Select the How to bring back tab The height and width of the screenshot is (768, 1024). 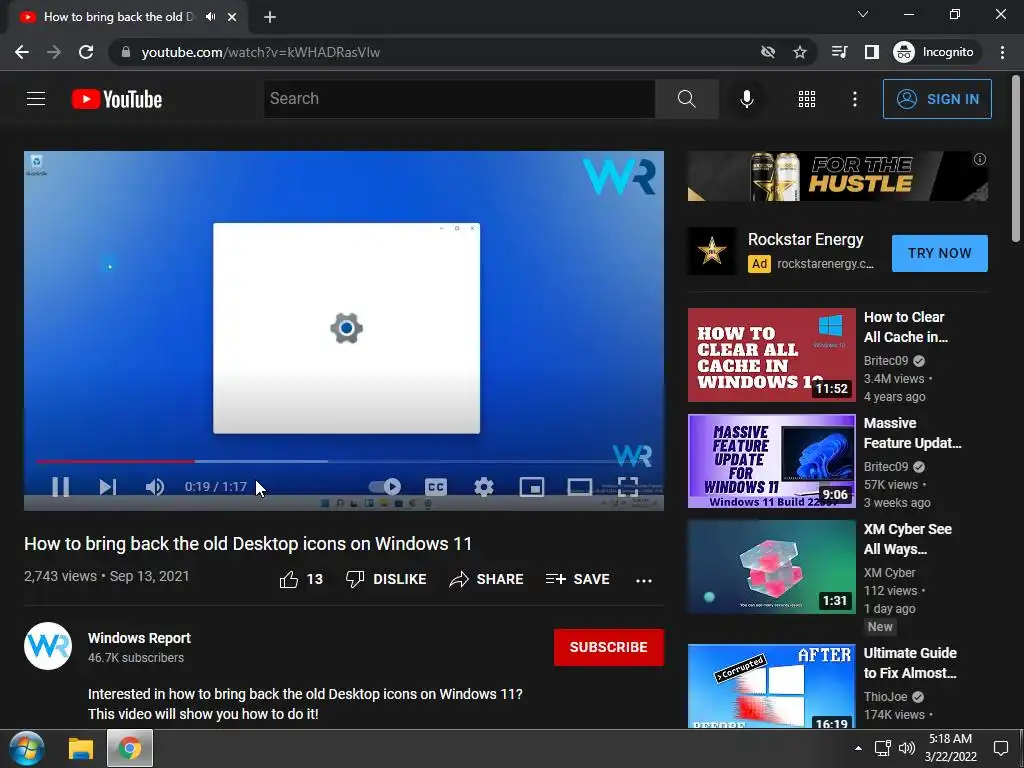(x=118, y=17)
